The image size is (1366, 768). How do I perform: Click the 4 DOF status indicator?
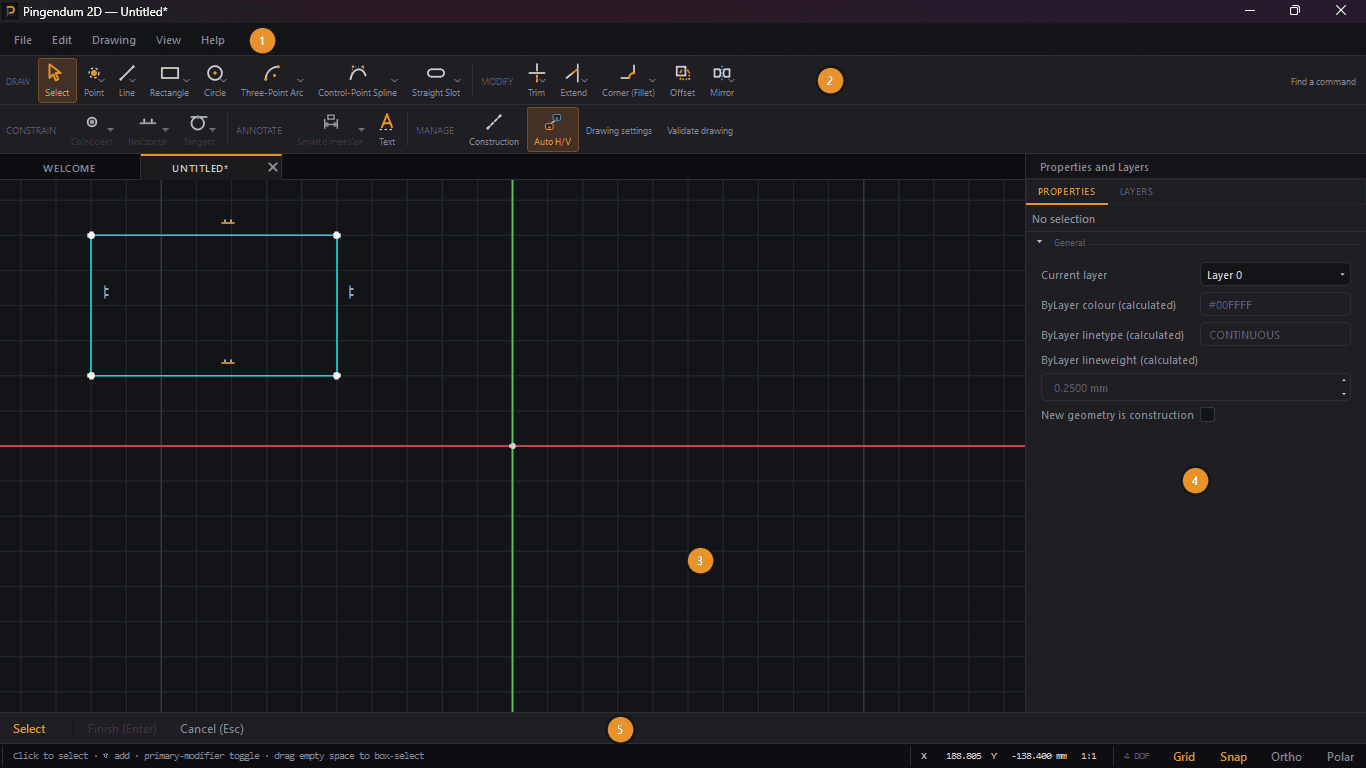[1136, 756]
